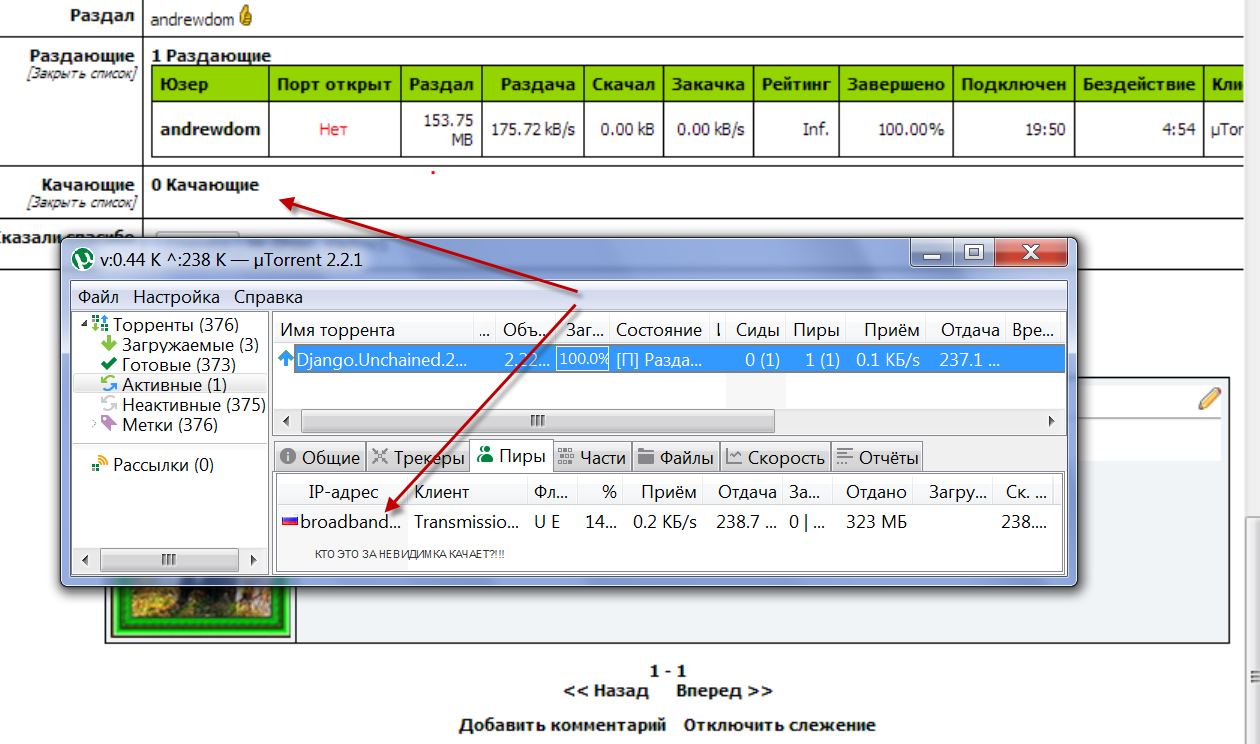Image resolution: width=1260 pixels, height=744 pixels.
Task: Click the µTorrent logo in the title bar
Action: pos(83,260)
